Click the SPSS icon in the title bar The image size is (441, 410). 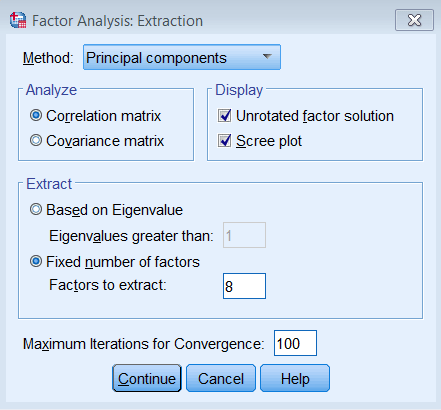pos(18,20)
